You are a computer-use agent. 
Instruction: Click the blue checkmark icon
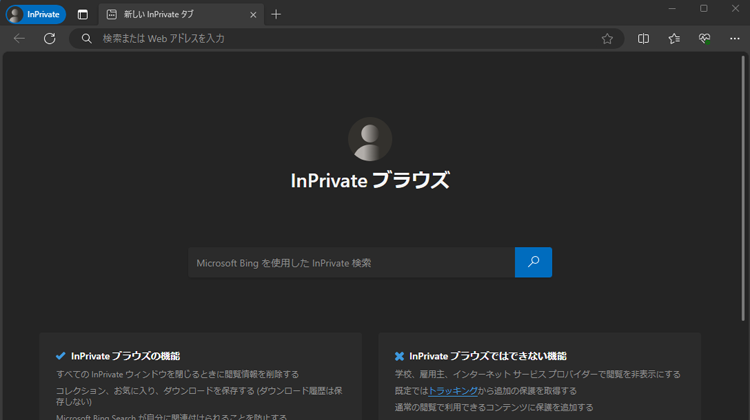[61, 356]
